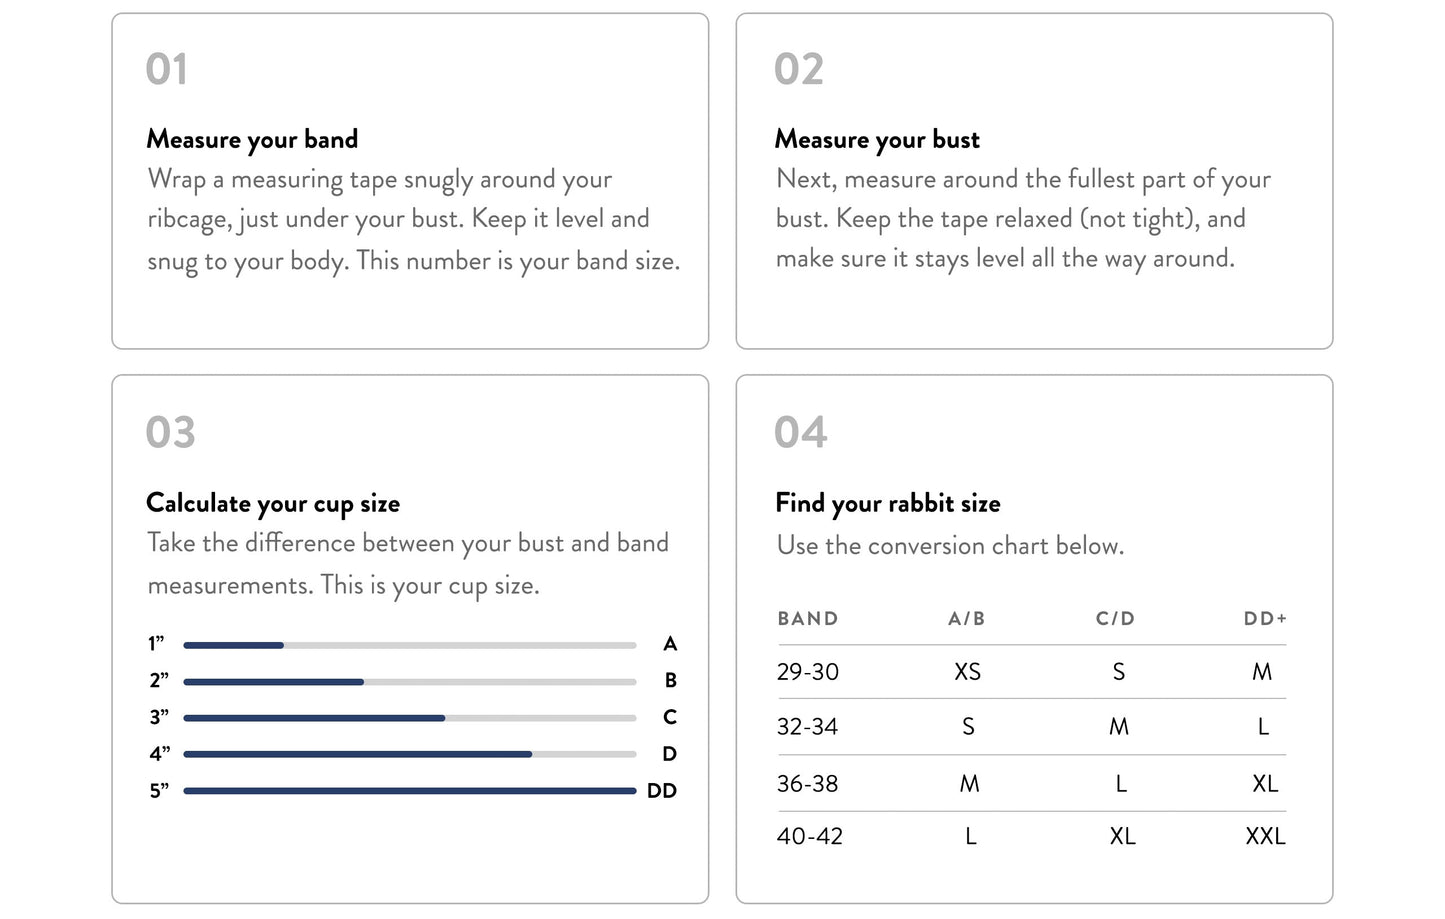This screenshot has height=919, width=1445.
Task: Click the 36-38 band row label
Action: pyautogui.click(x=808, y=784)
